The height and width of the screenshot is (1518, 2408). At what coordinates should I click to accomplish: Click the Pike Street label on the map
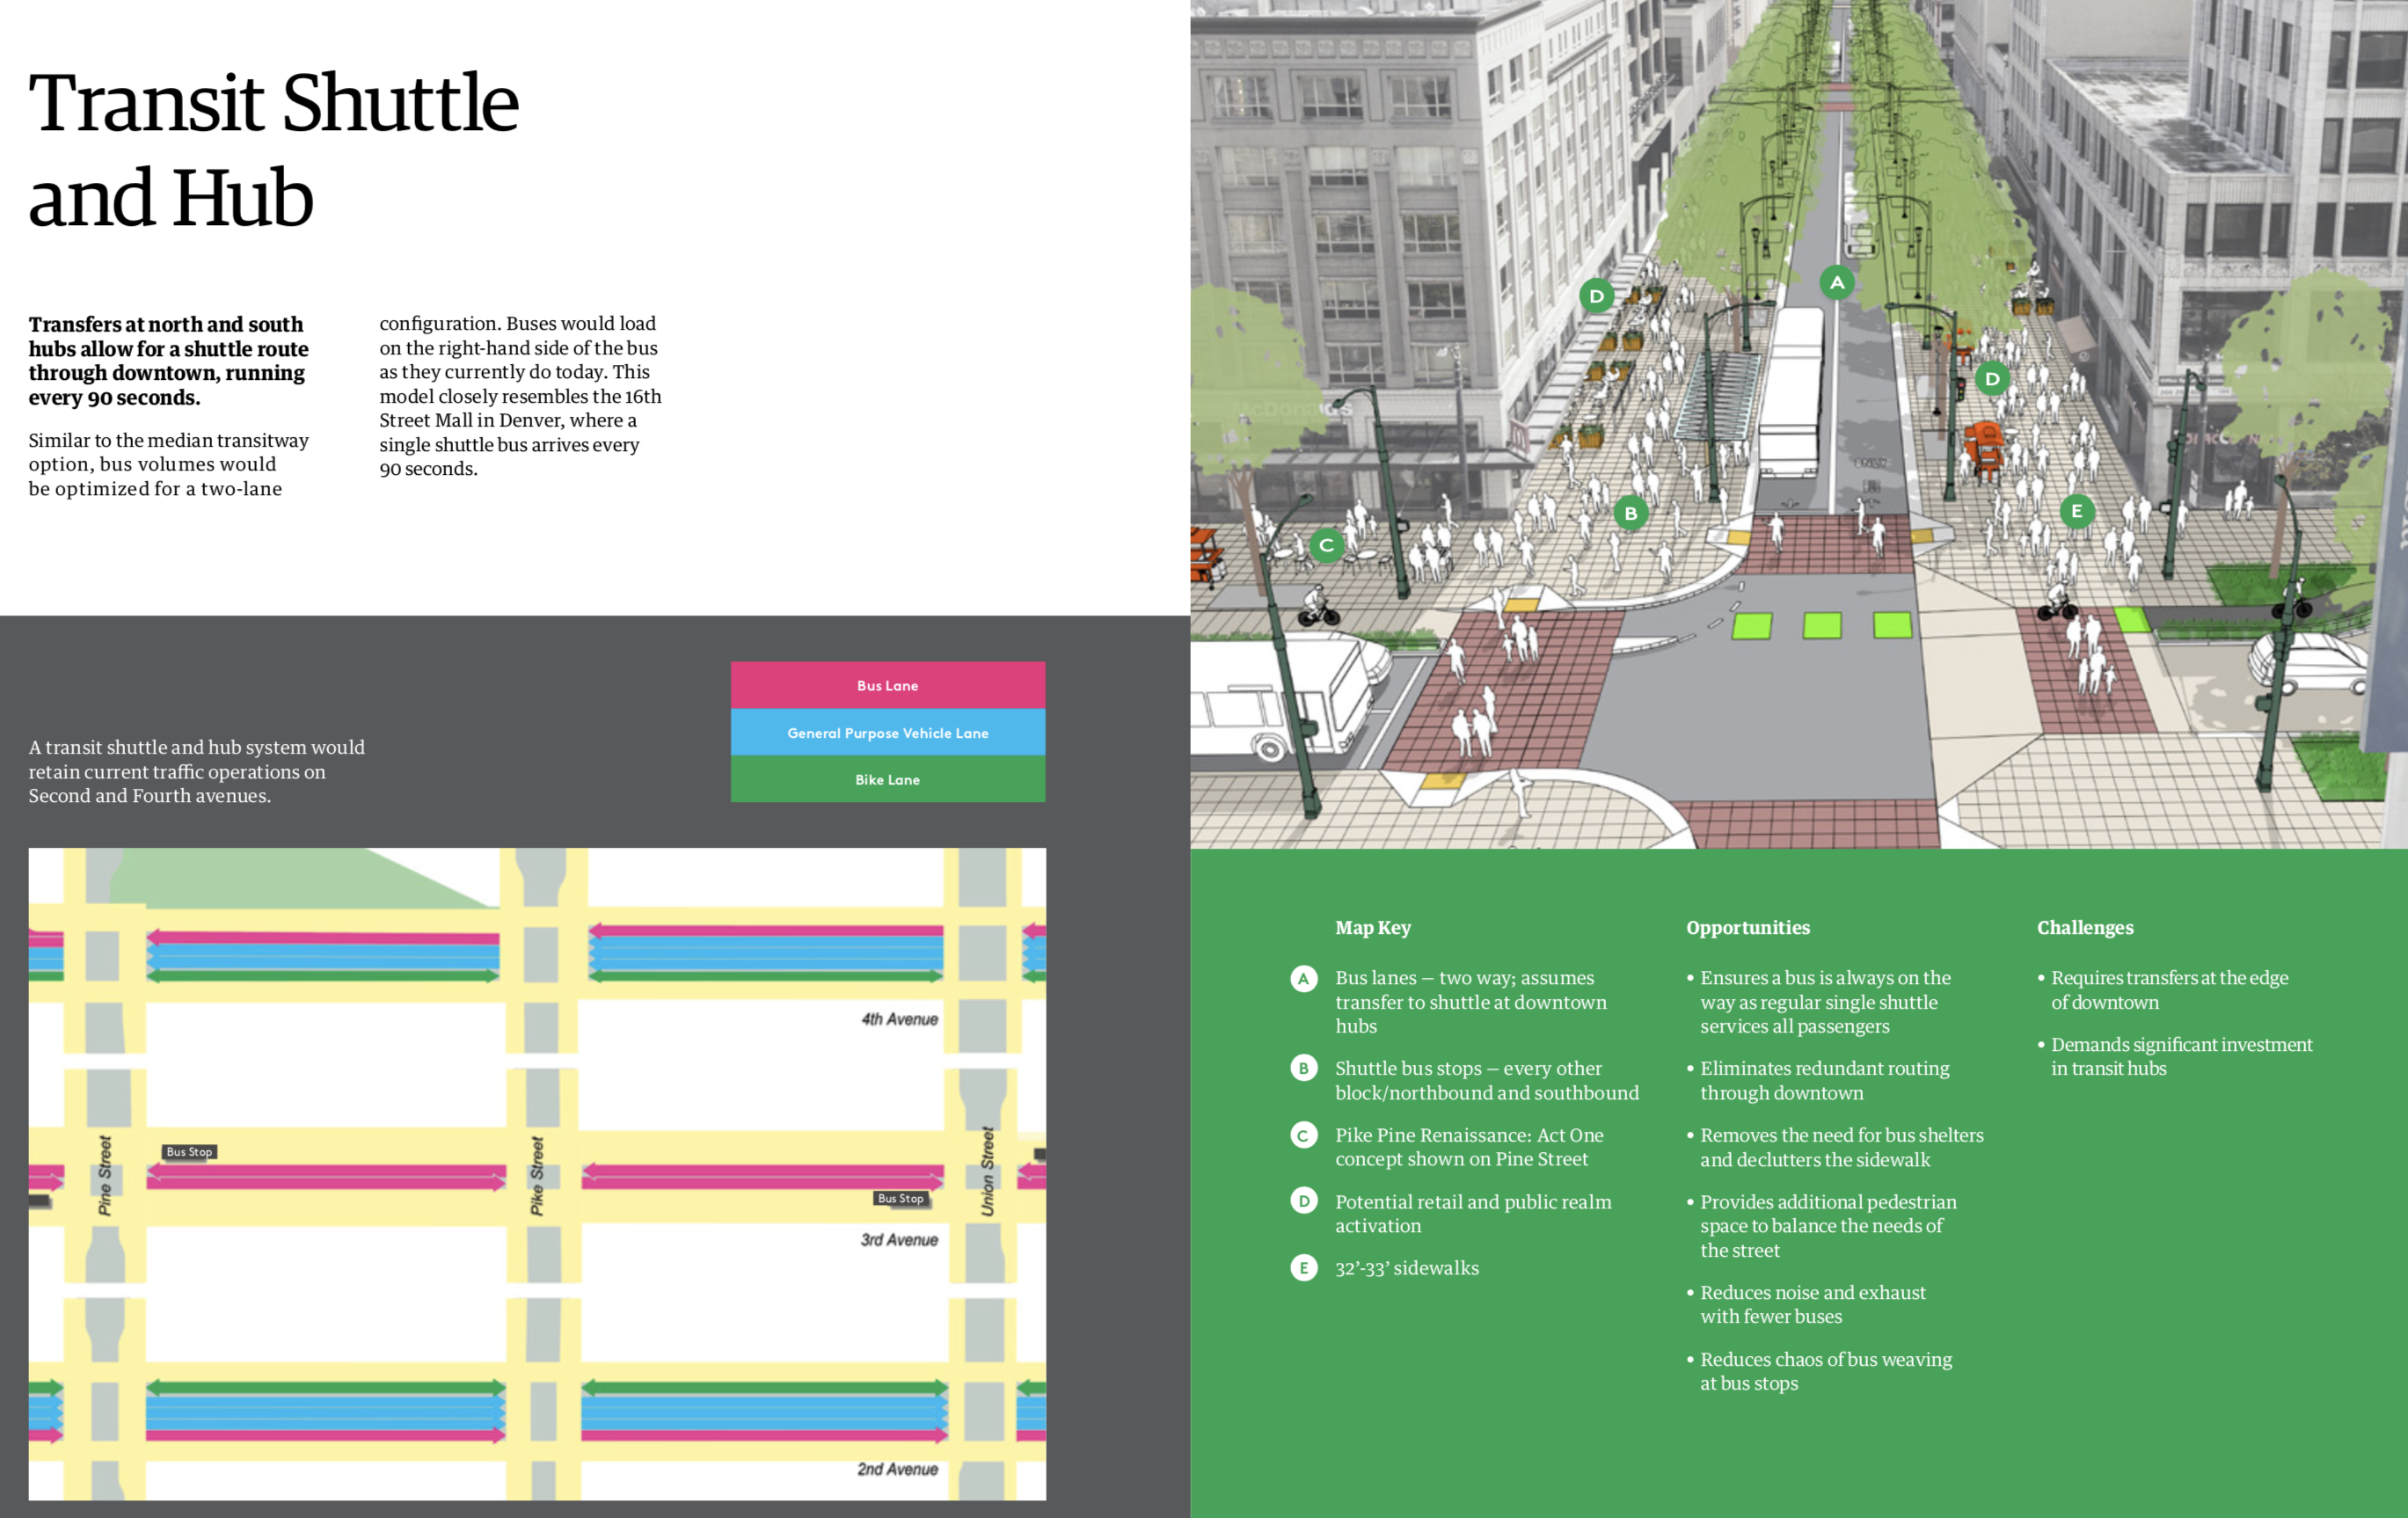(x=537, y=1176)
